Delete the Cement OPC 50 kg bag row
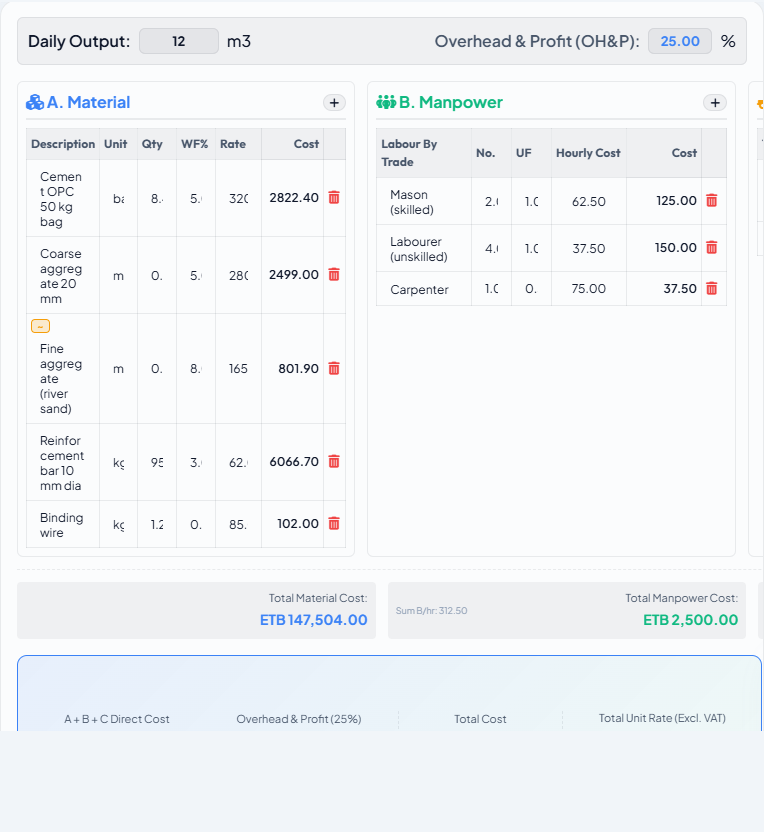Viewport: 764px width, 832px height. coord(334,197)
